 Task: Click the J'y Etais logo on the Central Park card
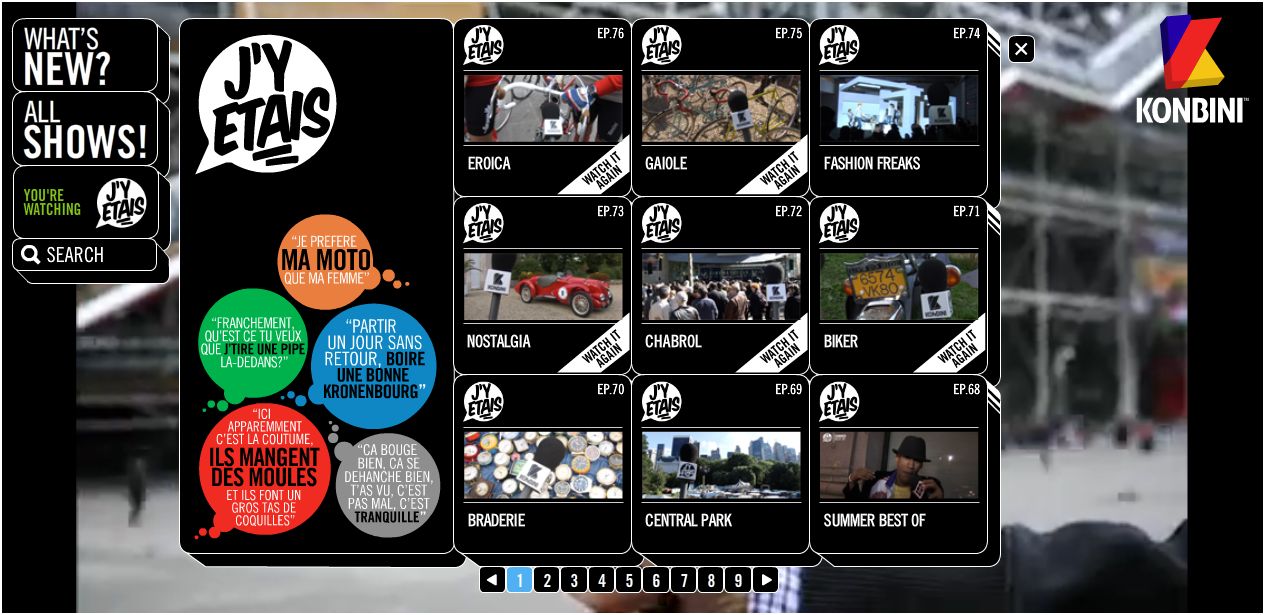point(661,402)
